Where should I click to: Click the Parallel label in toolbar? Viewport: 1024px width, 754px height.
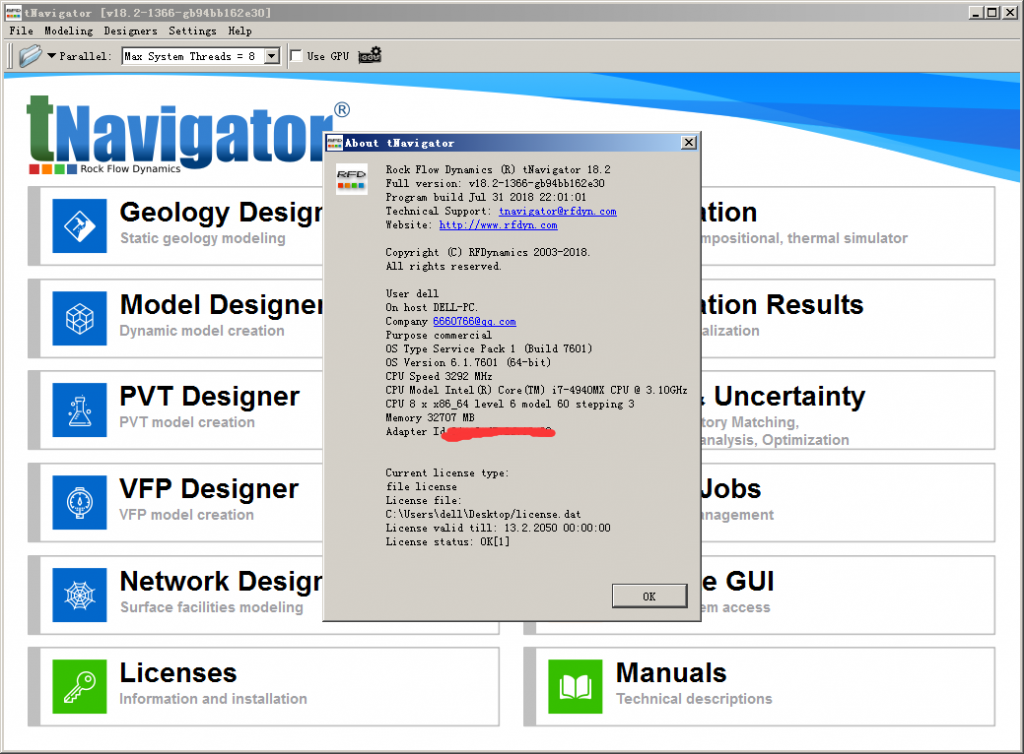(x=86, y=56)
